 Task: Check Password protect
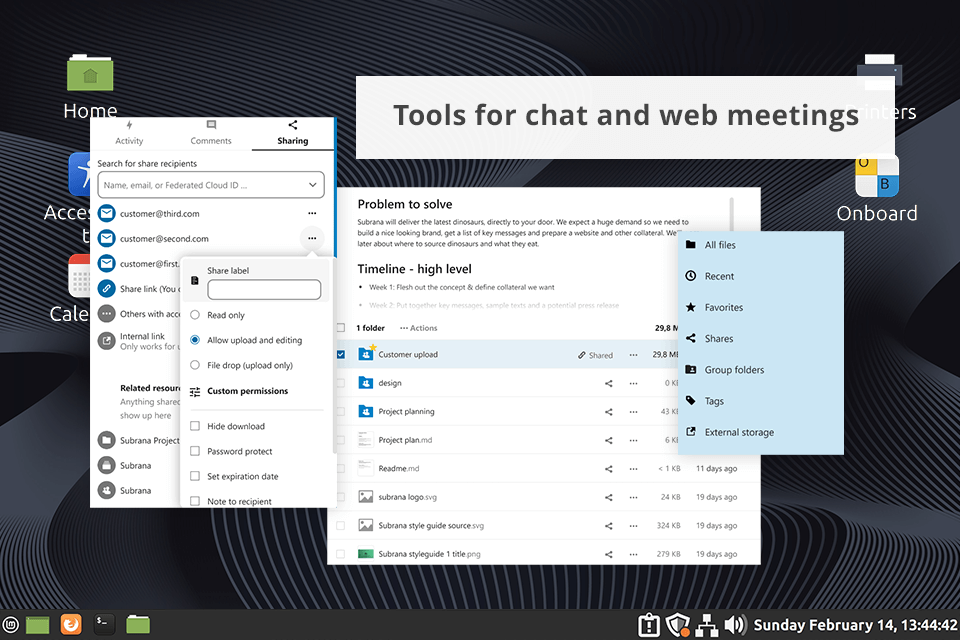pos(195,451)
